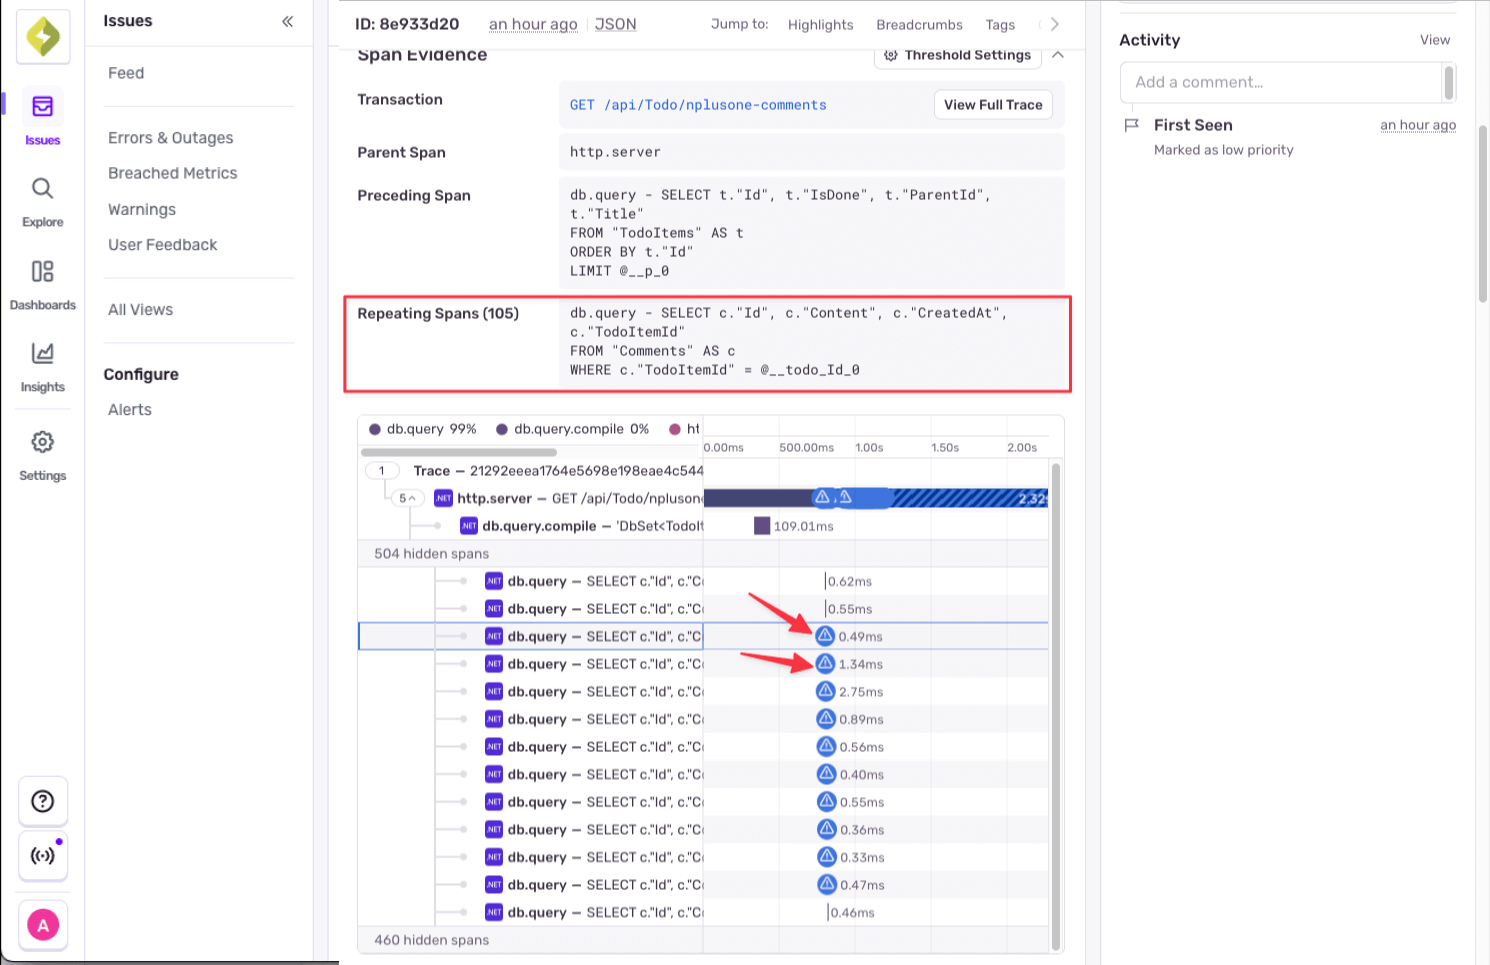This screenshot has width=1490, height=965.
Task: Open the Dashboards icon
Action: click(x=42, y=271)
